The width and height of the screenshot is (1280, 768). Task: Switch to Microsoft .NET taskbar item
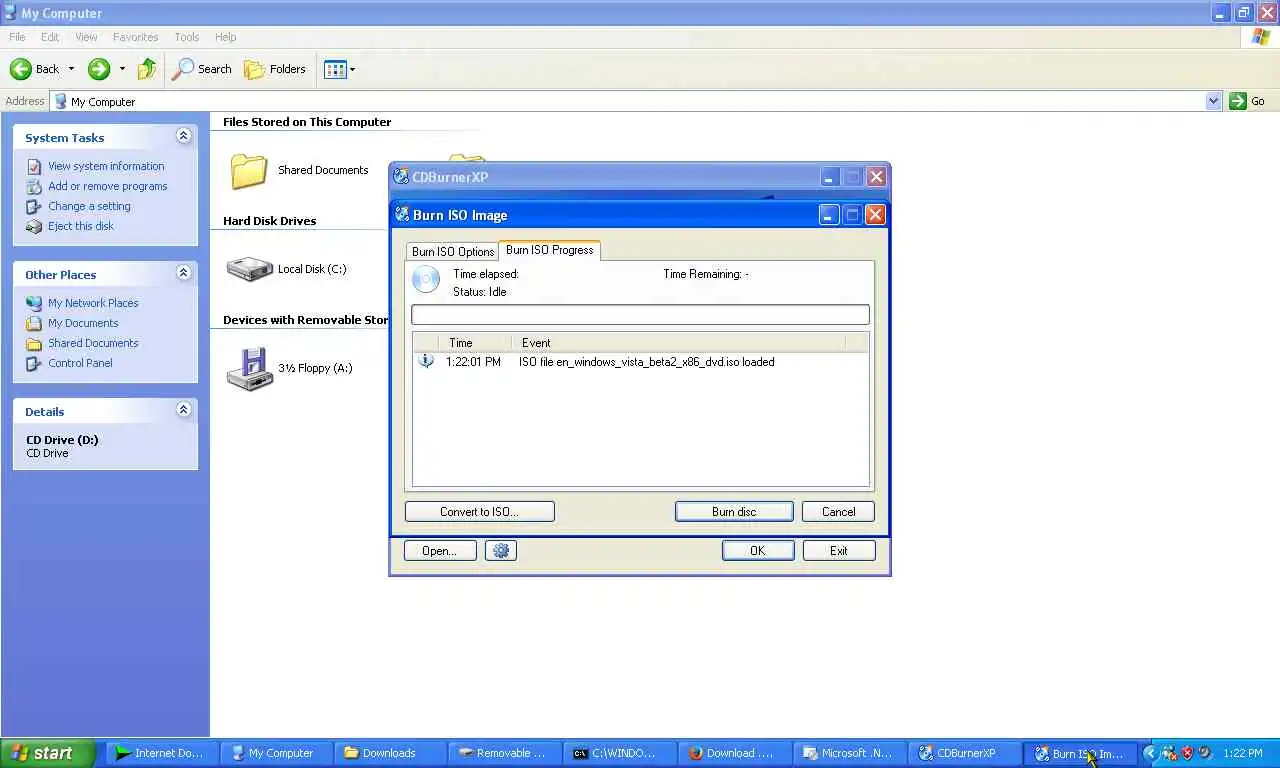point(848,753)
